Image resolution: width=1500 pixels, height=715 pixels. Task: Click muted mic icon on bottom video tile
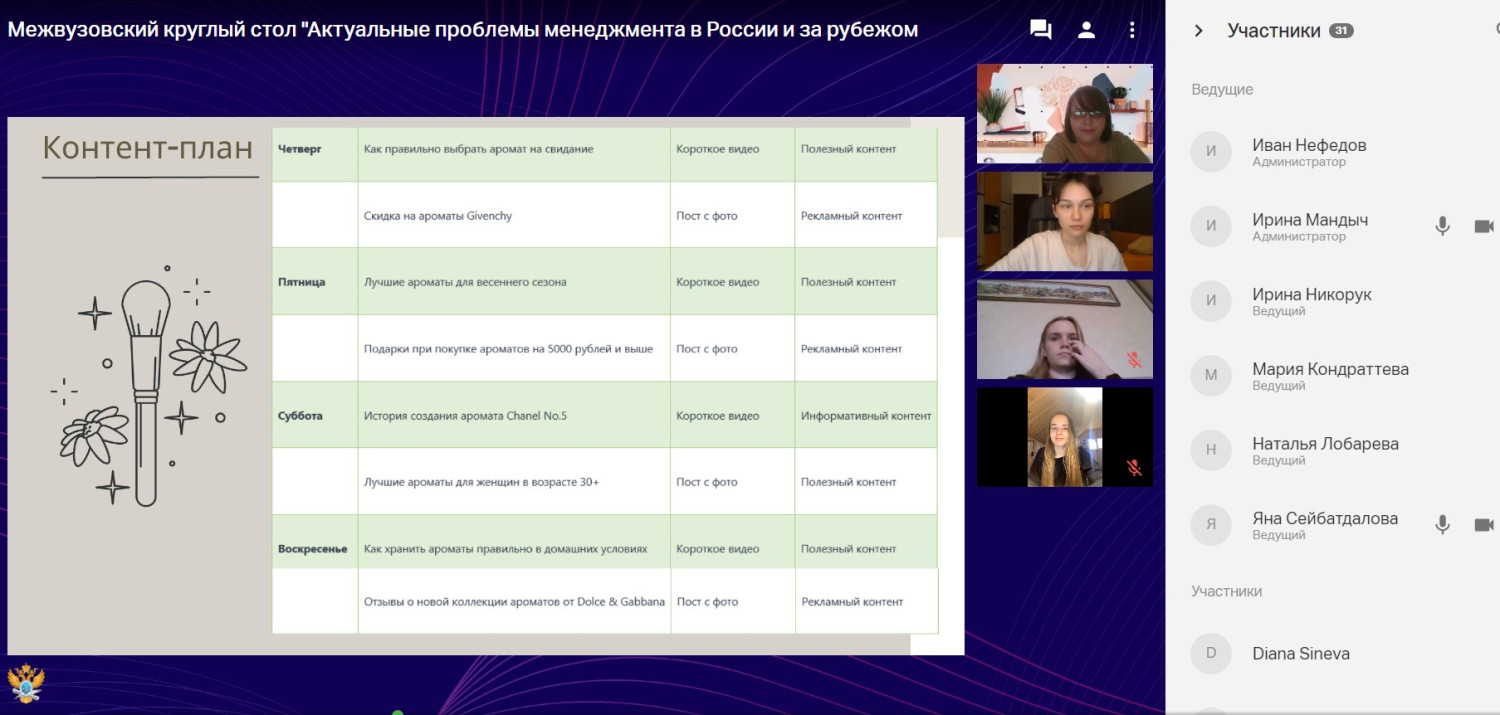click(1134, 467)
